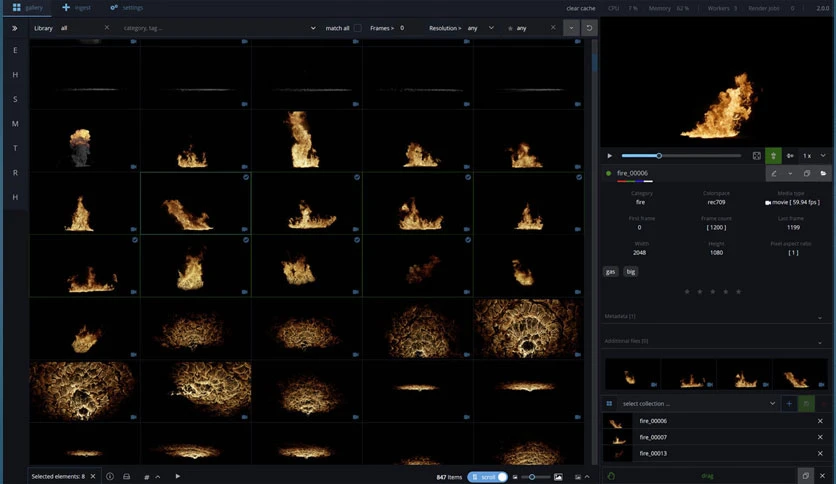
Task: Open the Resolution dropdown
Action: coord(491,28)
